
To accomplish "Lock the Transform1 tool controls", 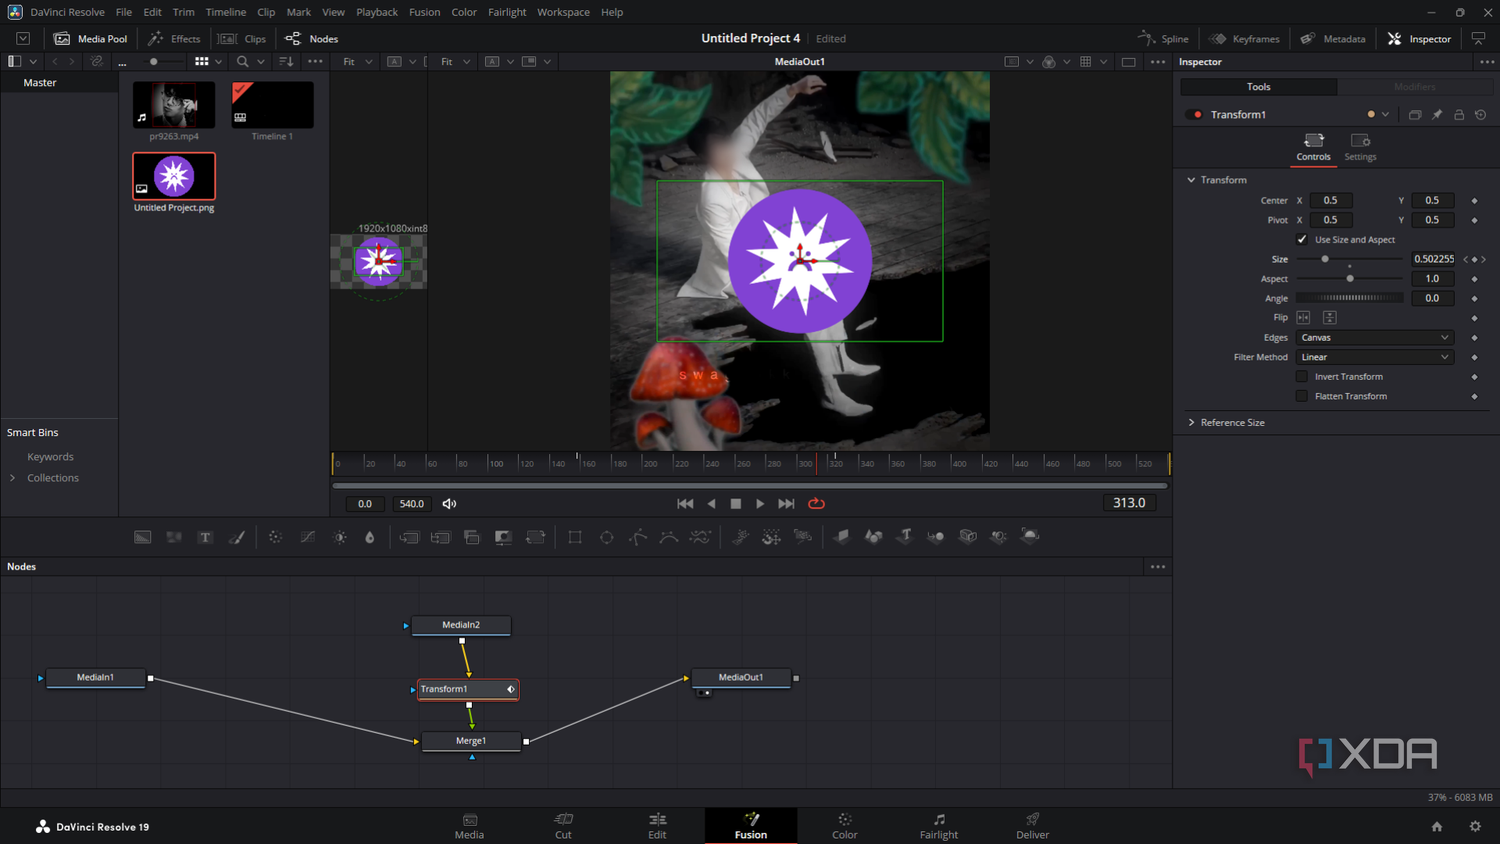I will [1459, 115].
